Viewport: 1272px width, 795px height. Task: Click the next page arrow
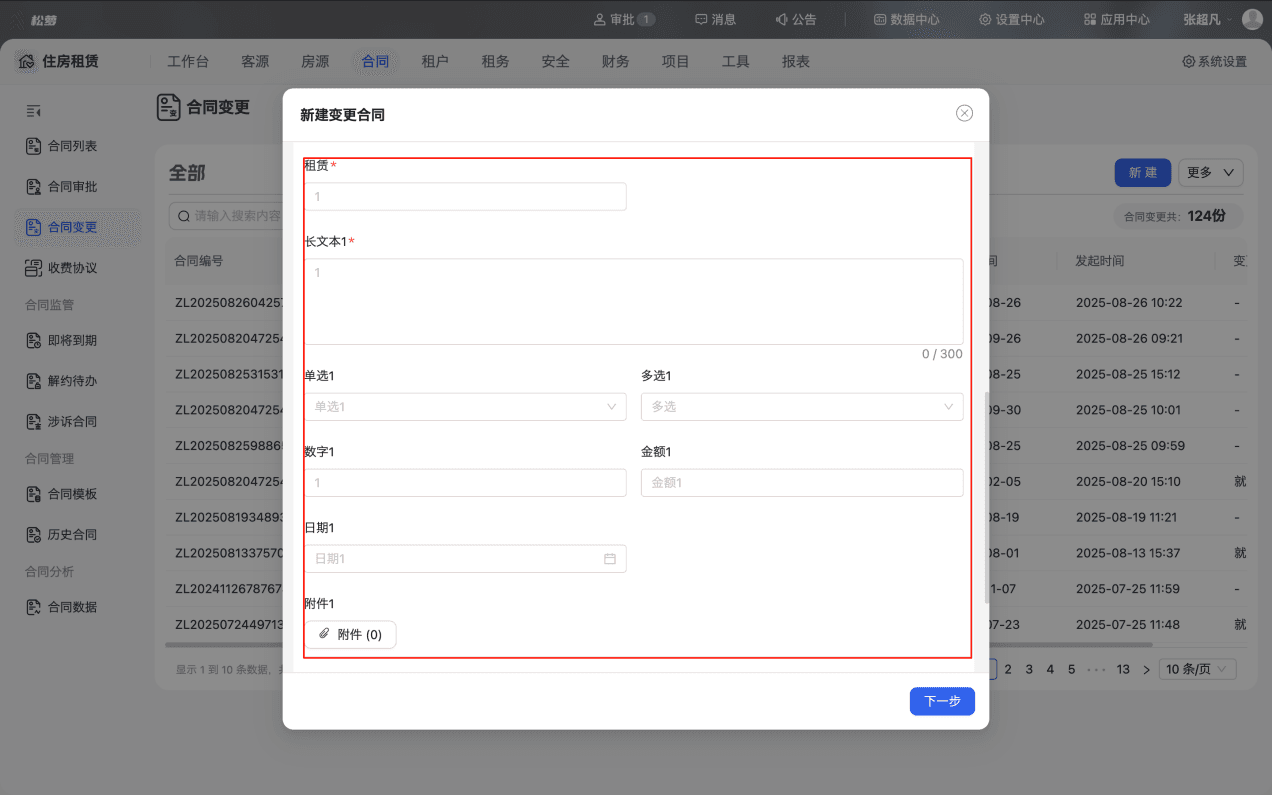tap(1147, 669)
